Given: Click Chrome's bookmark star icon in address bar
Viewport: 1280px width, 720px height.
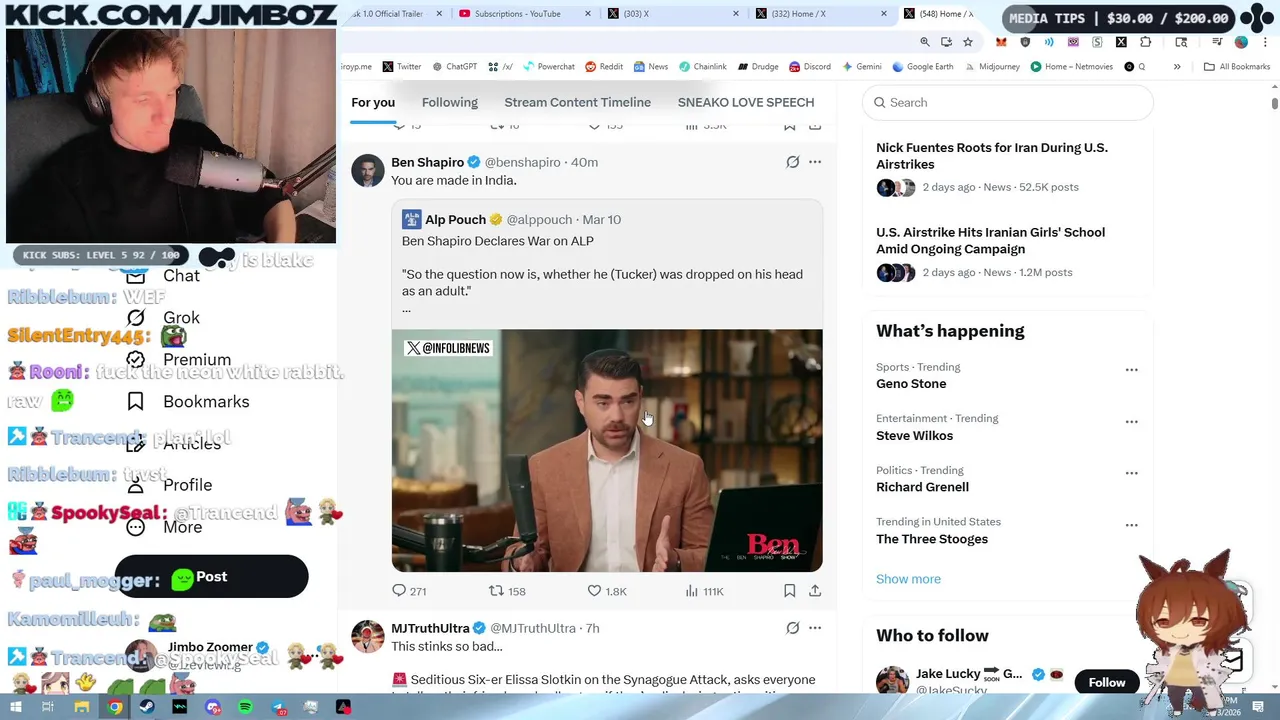Looking at the screenshot, I should (968, 42).
